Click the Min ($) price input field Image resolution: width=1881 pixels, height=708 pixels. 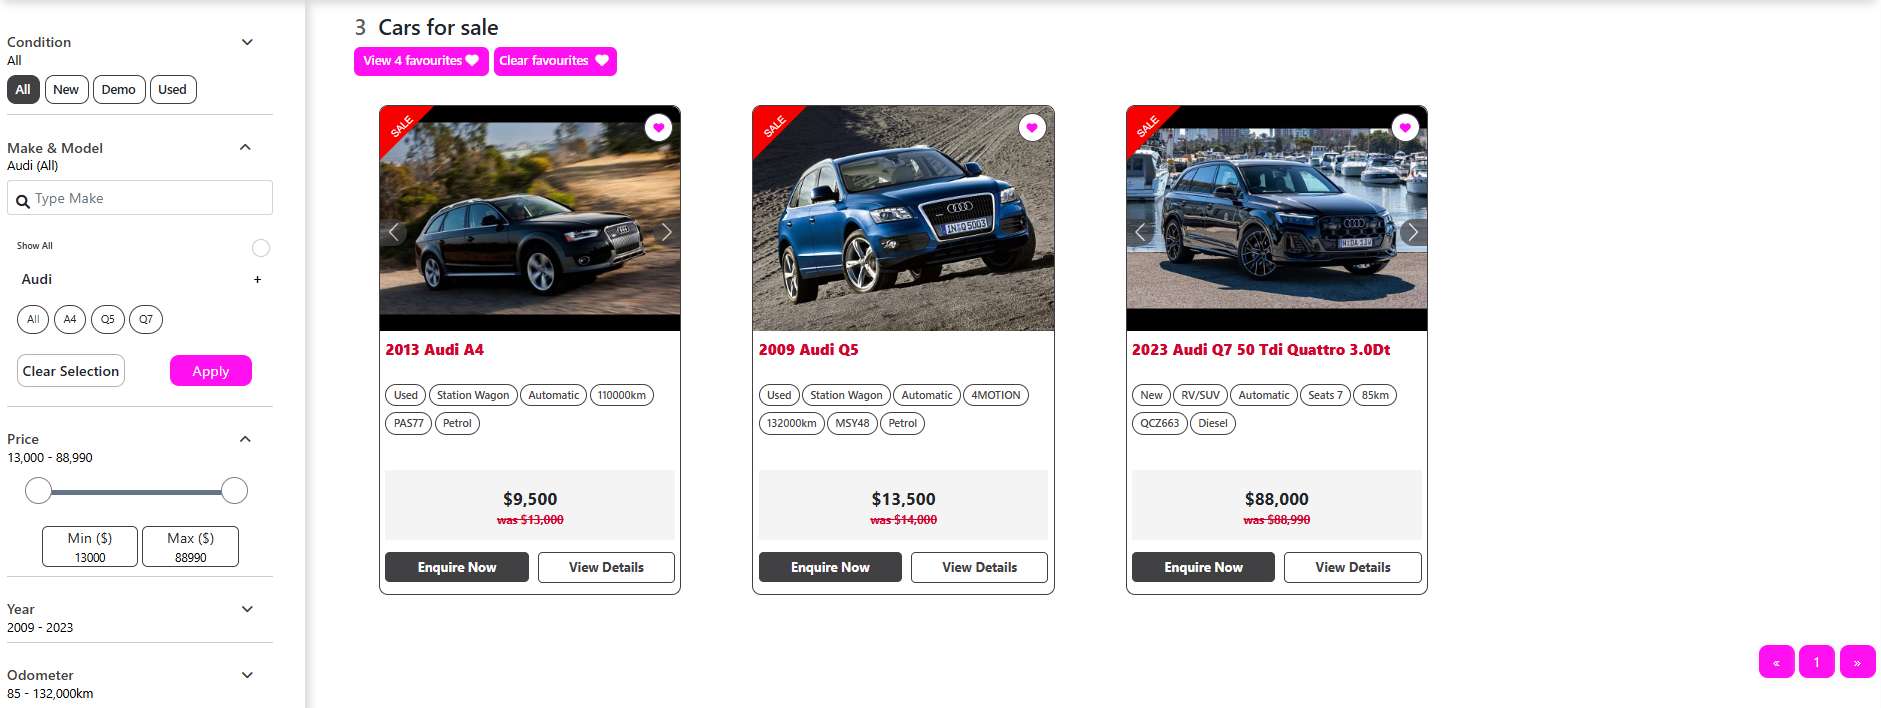click(90, 547)
